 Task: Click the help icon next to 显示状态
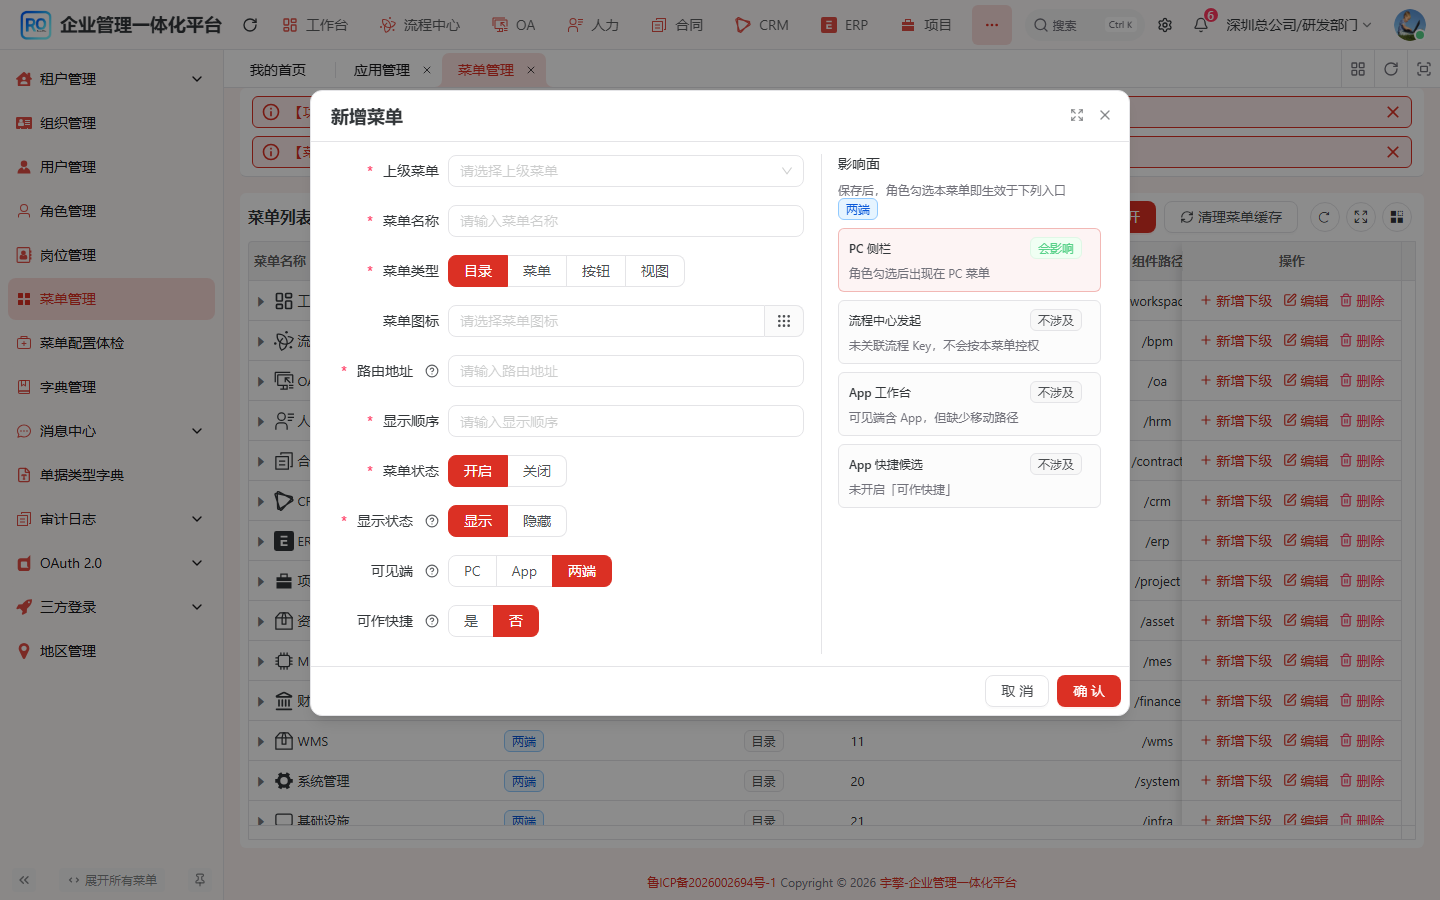click(432, 521)
